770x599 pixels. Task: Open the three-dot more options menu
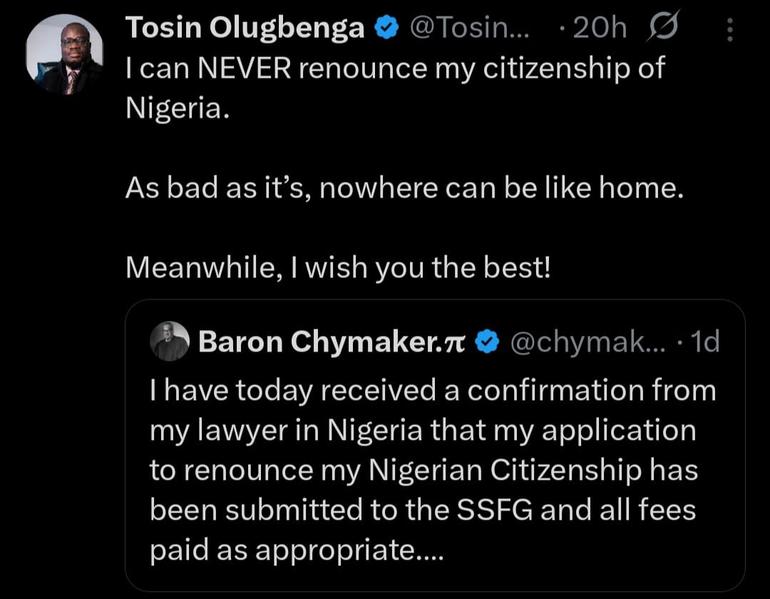(730, 29)
